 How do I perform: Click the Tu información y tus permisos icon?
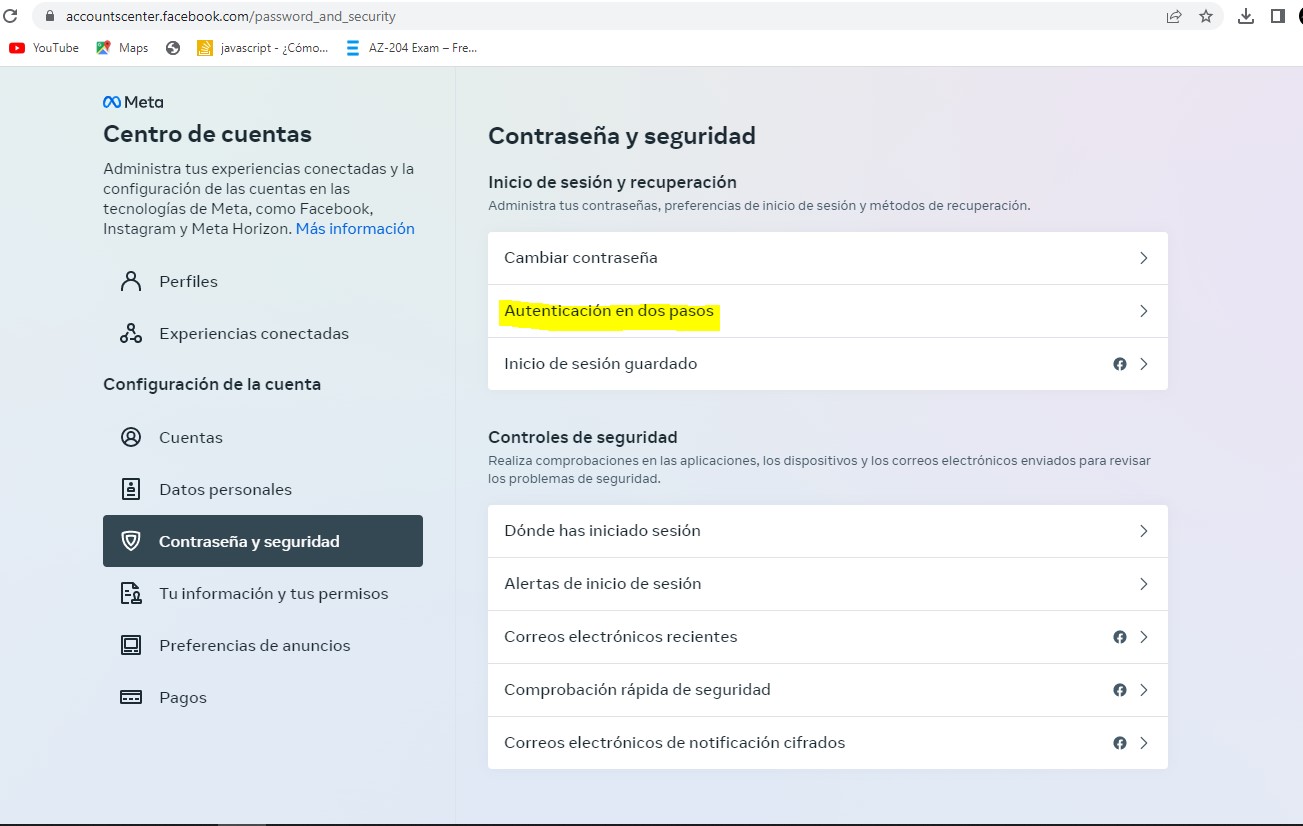(131, 593)
